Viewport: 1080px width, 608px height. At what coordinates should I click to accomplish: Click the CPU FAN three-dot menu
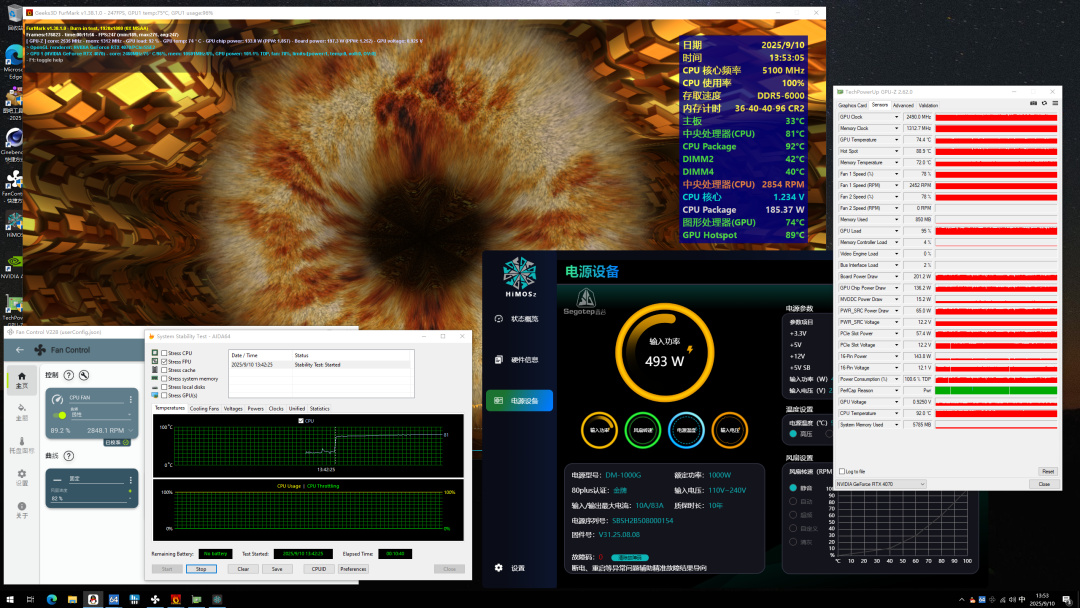(x=131, y=400)
